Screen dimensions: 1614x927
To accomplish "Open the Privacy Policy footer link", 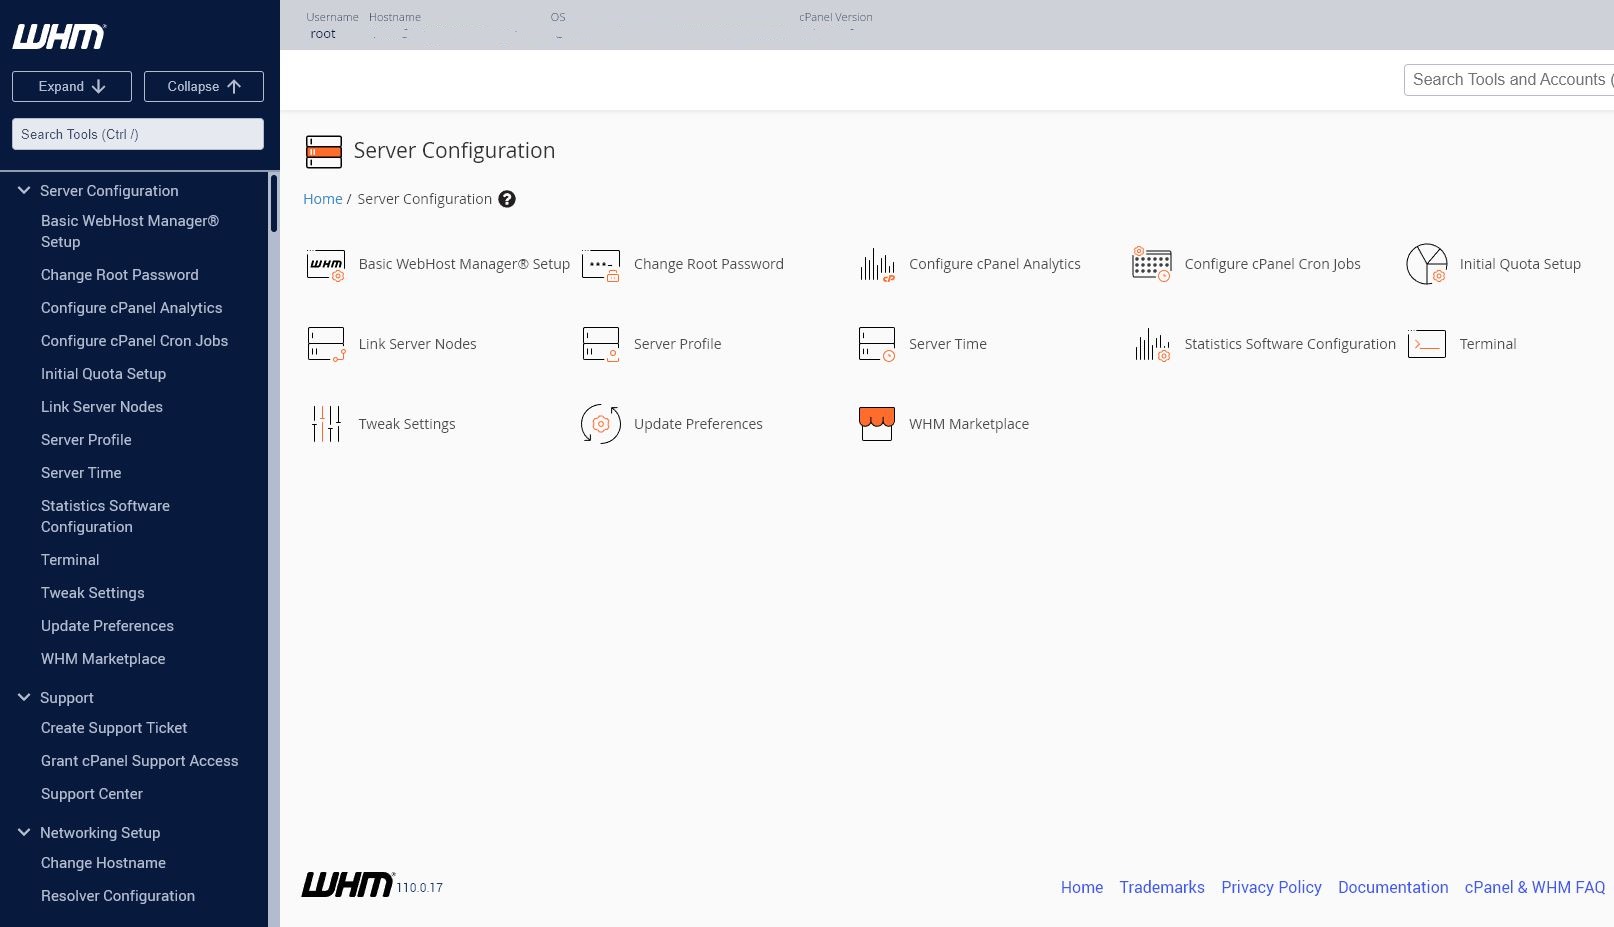I will (1271, 887).
